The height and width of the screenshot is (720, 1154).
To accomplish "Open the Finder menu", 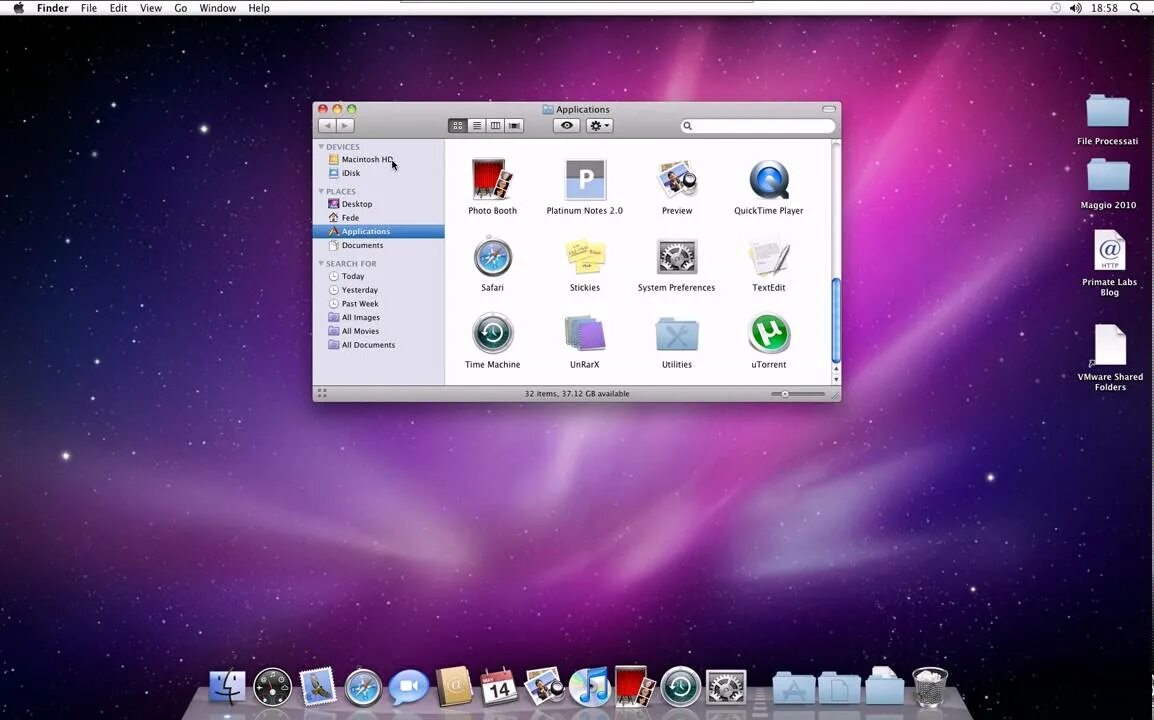I will tap(53, 8).
